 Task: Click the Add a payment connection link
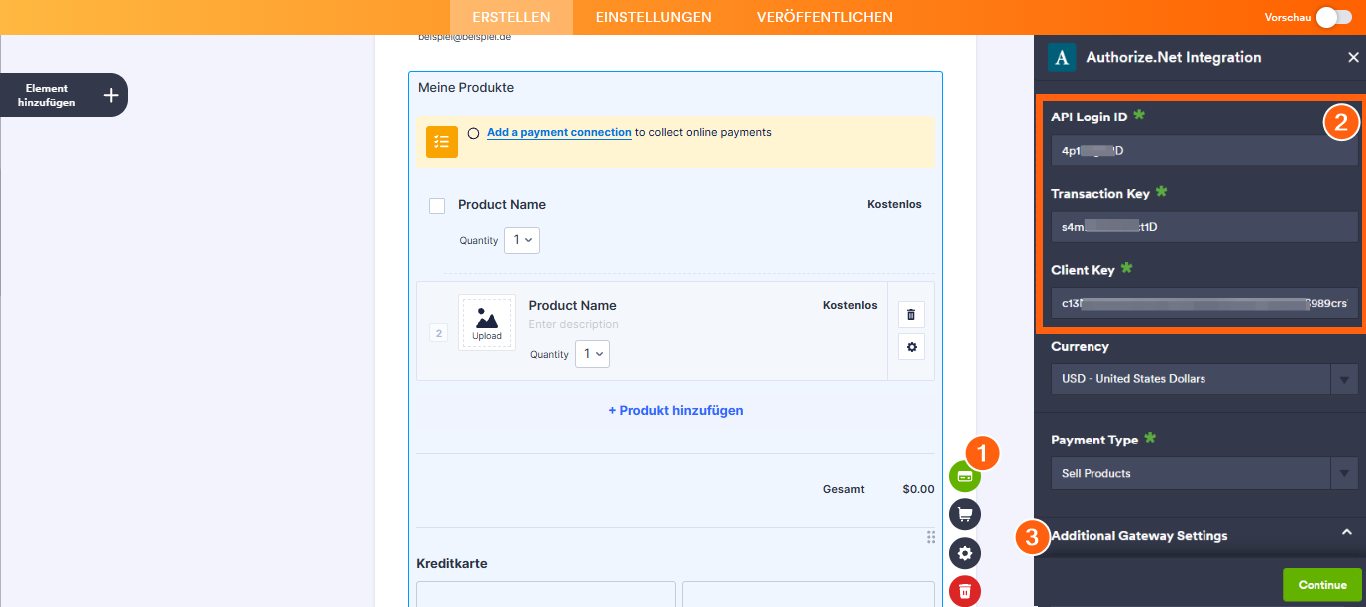coord(559,132)
